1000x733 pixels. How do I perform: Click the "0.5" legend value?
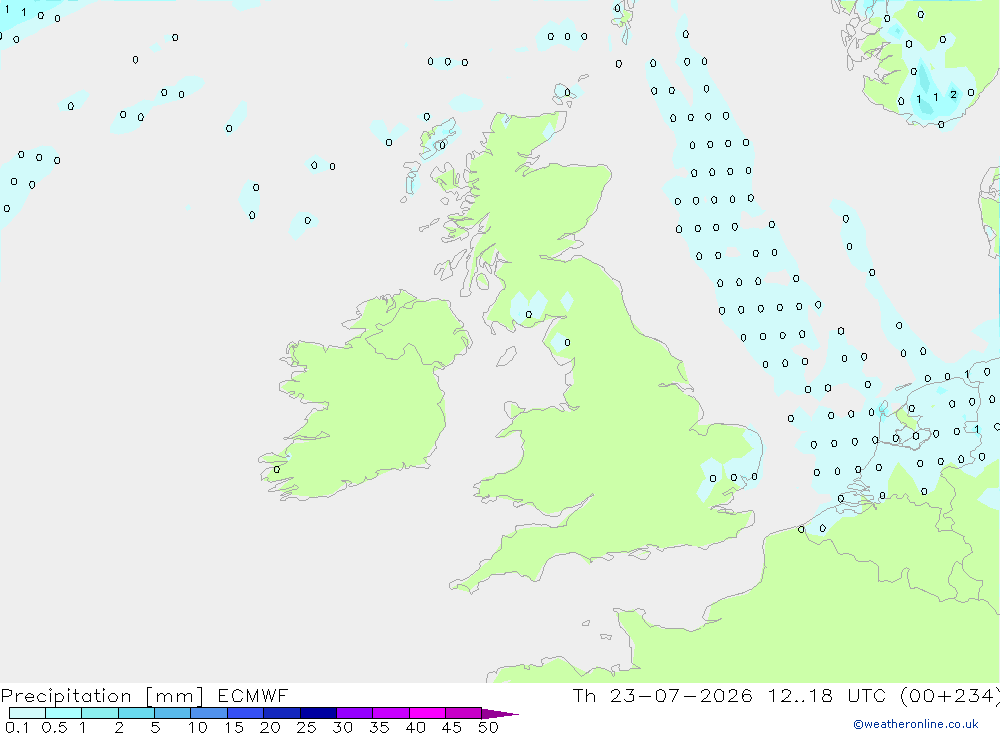[x=54, y=727]
